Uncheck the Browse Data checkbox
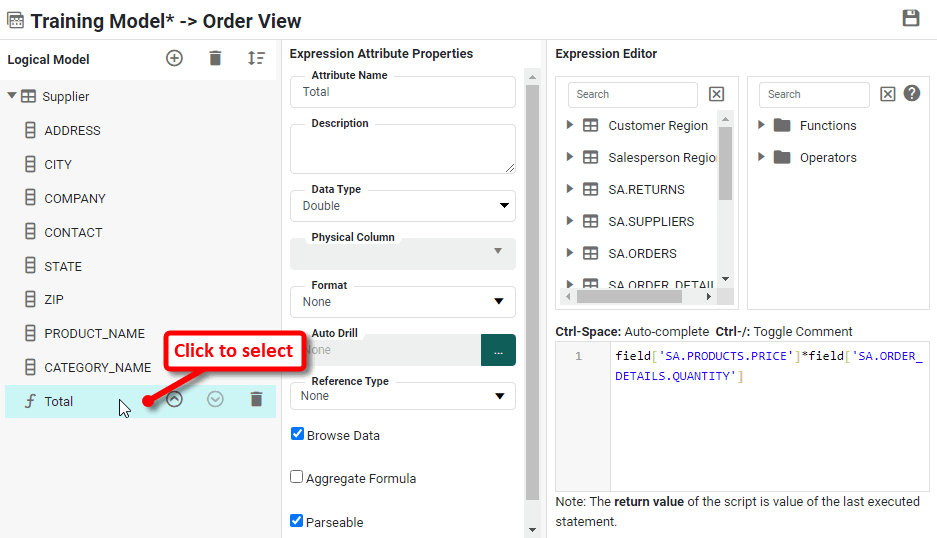Image resolution: width=937 pixels, height=538 pixels. click(x=297, y=434)
